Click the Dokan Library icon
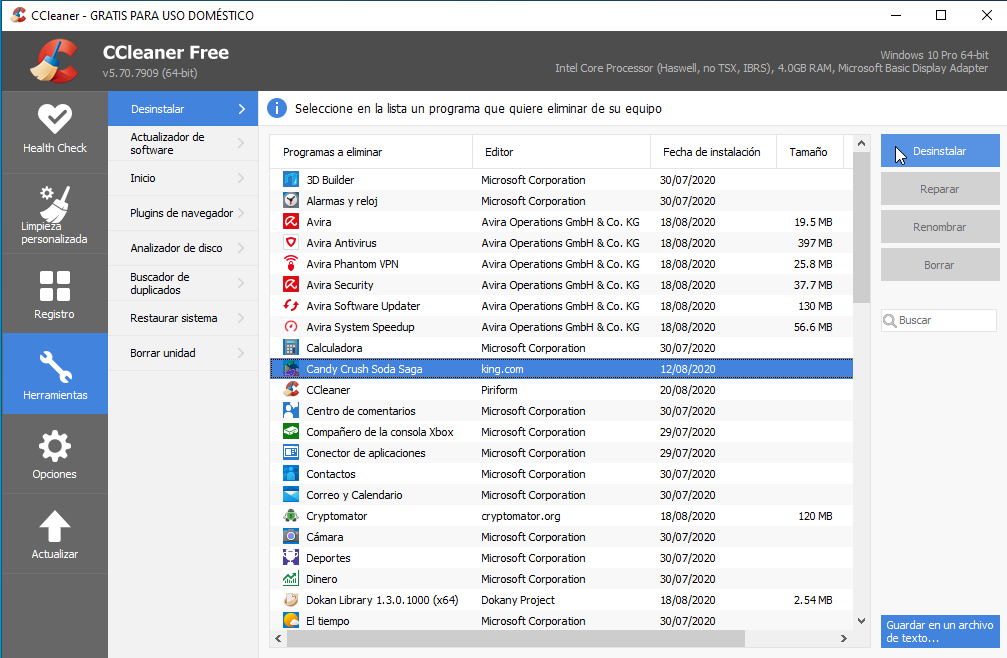 pos(291,600)
